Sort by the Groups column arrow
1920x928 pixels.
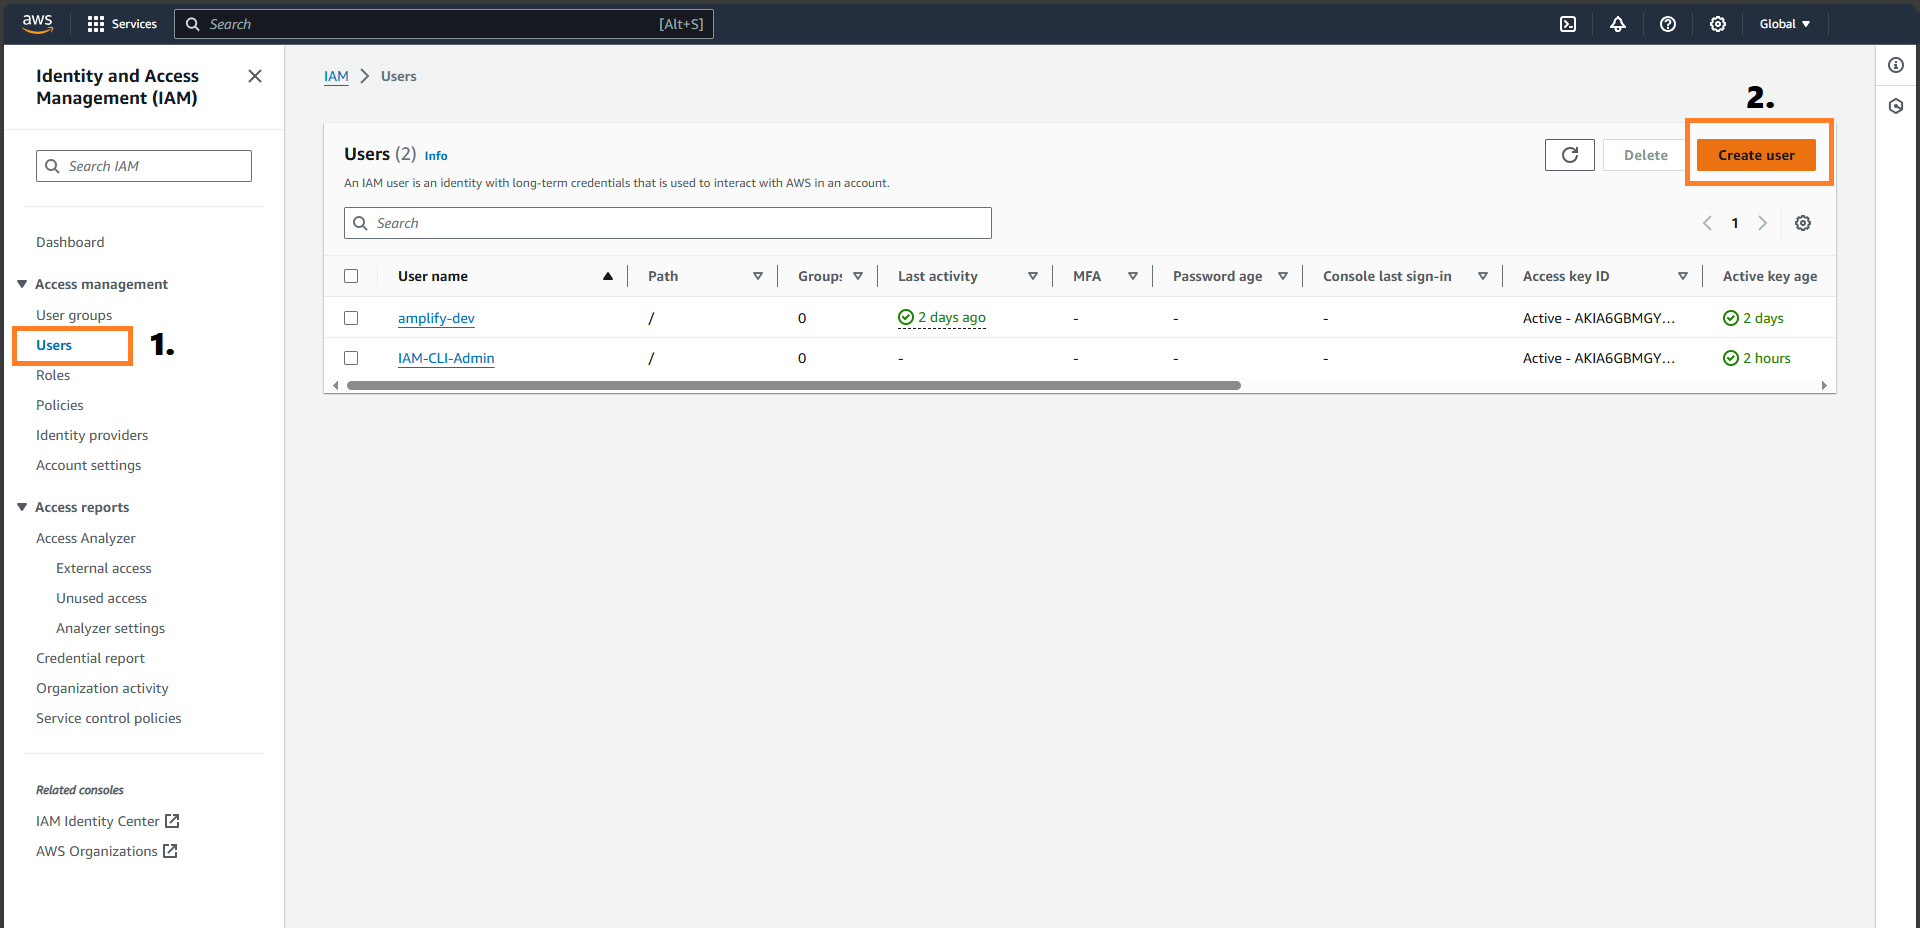click(x=858, y=276)
